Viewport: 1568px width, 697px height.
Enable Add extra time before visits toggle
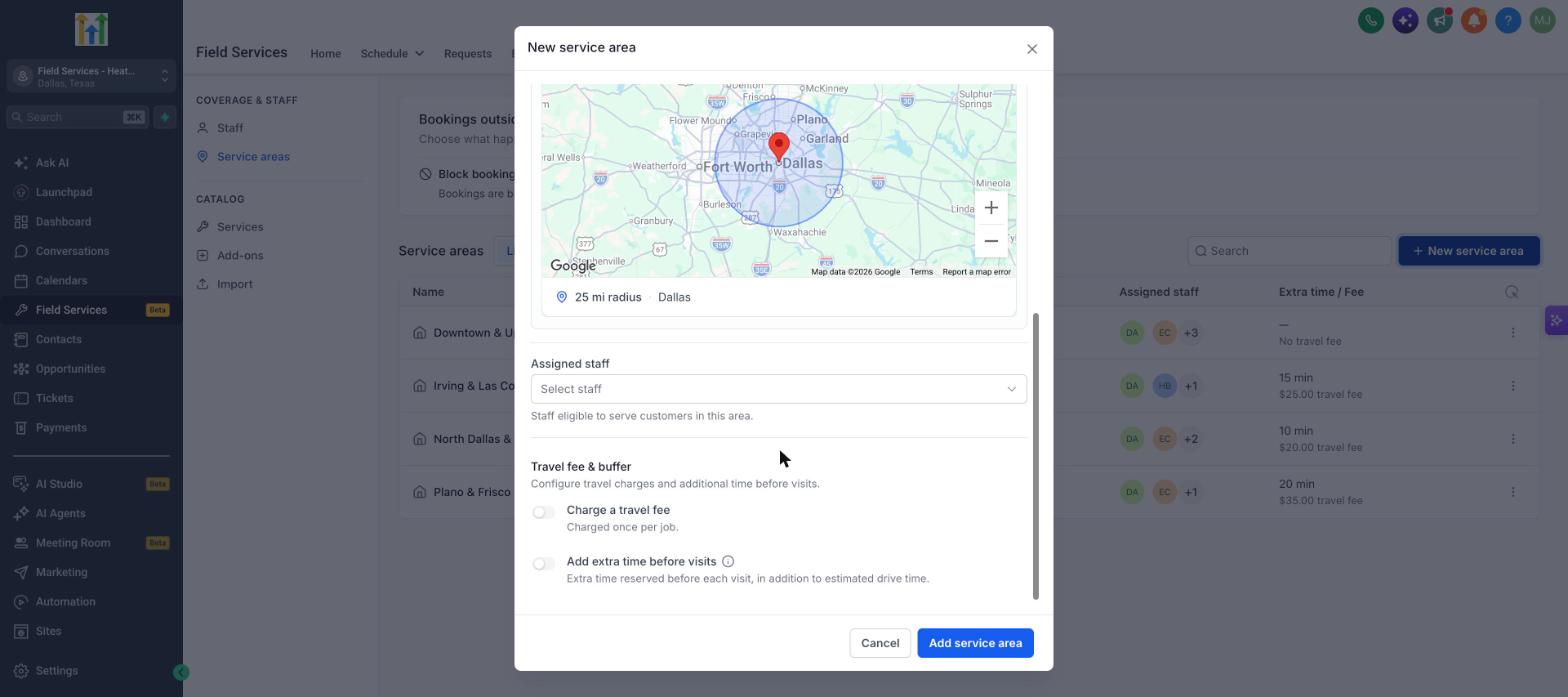click(543, 564)
